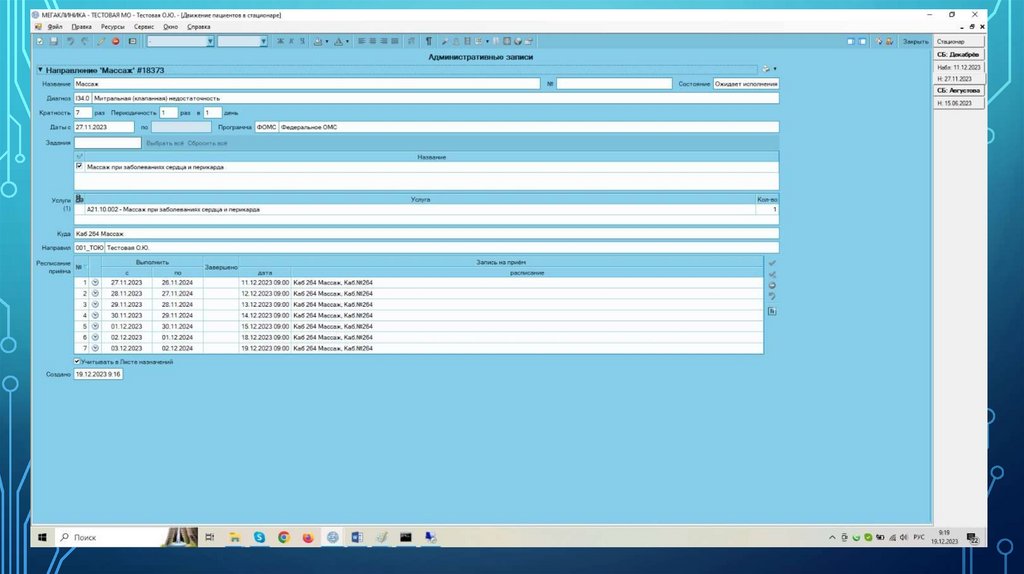This screenshot has height=574, width=1024.
Task: Uncheck 'Массаж при заболеваниях сердца и перикарда'
Action: 79,167
